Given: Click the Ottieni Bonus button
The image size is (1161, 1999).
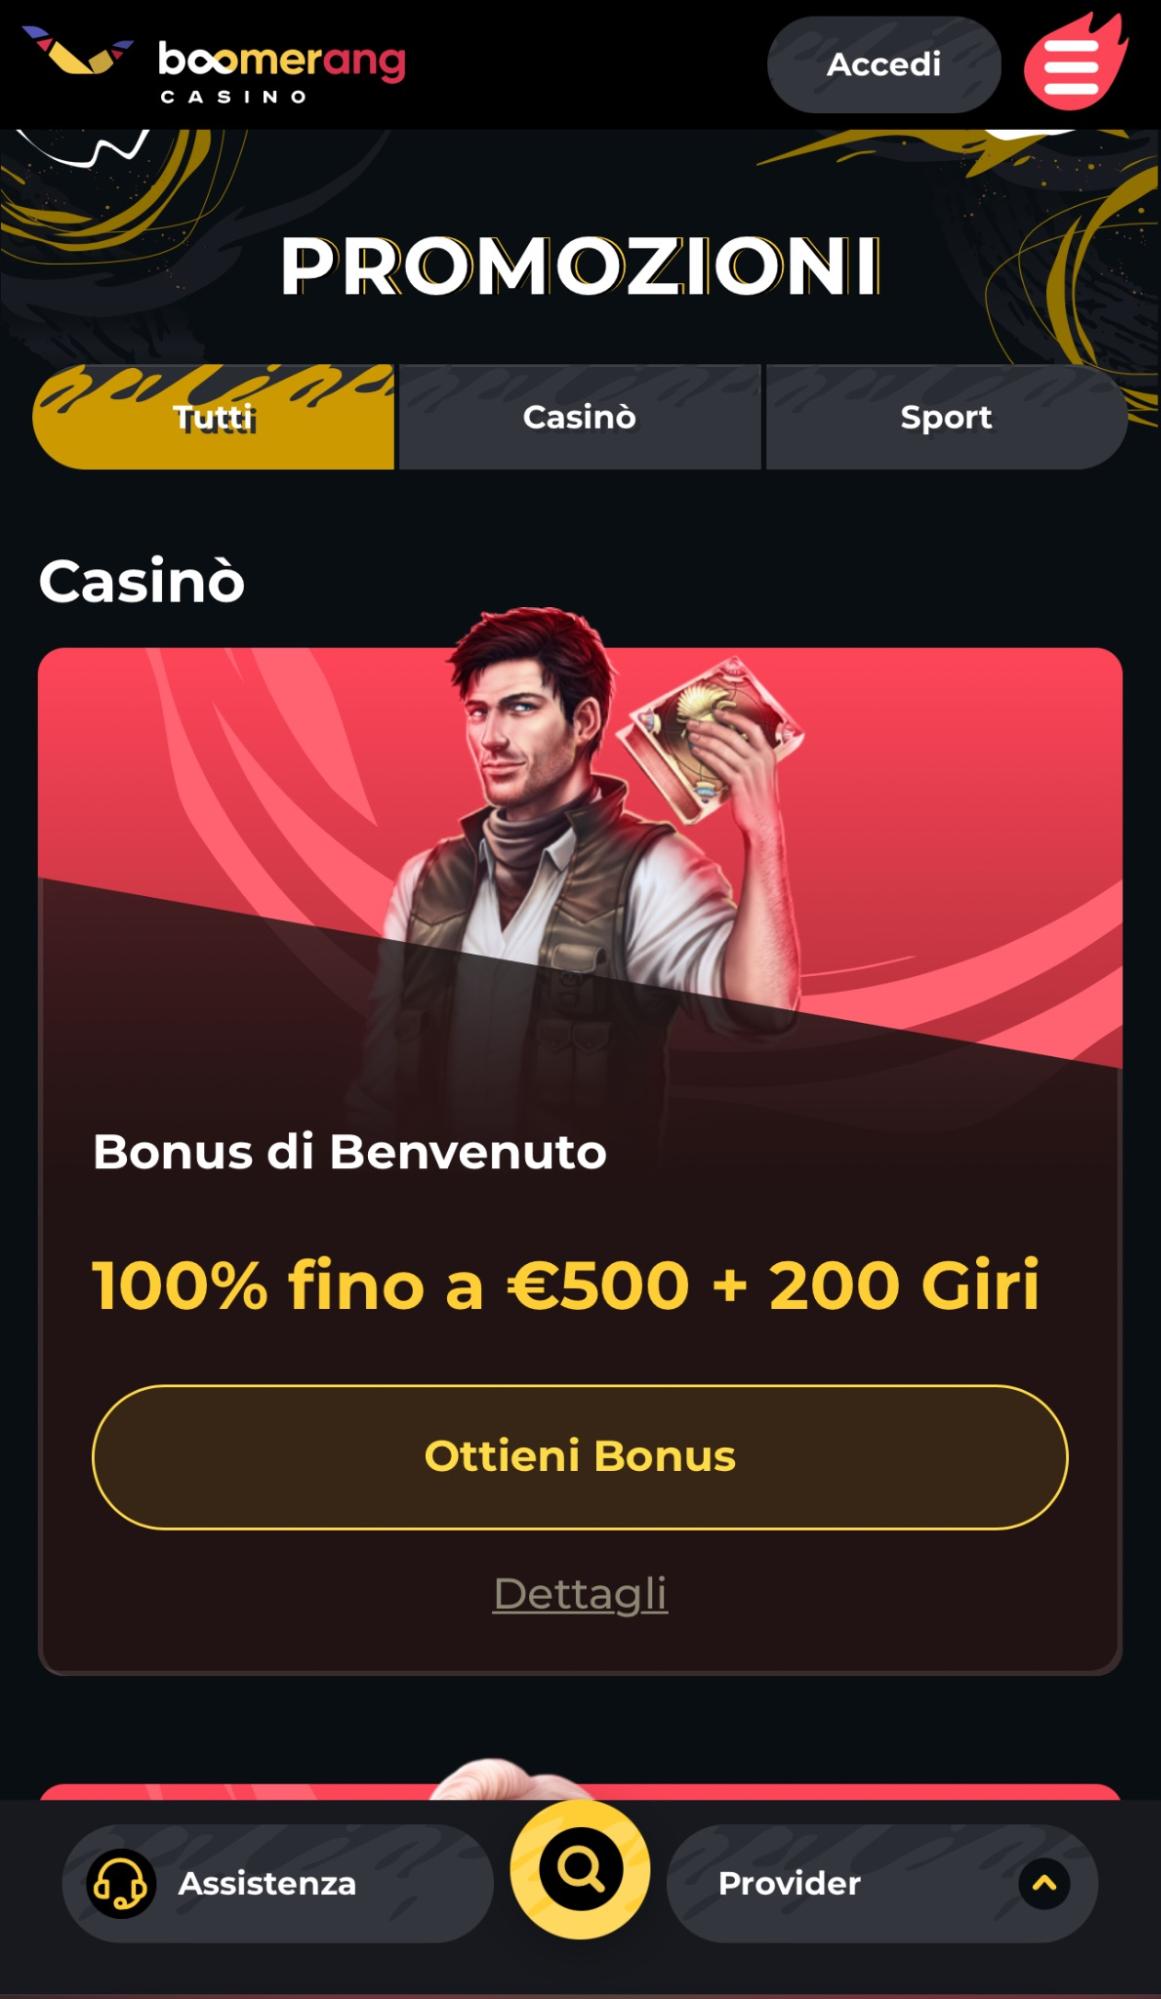Looking at the screenshot, I should click(x=580, y=1456).
